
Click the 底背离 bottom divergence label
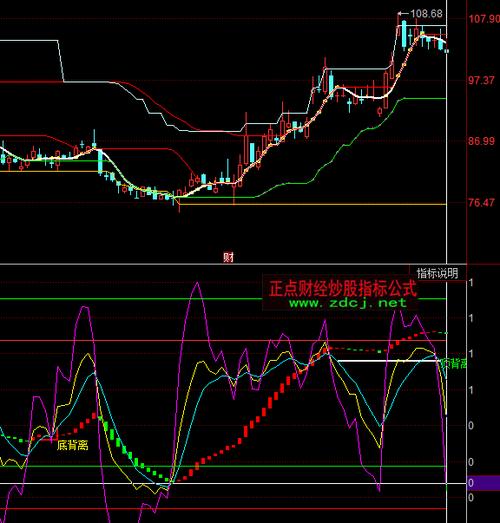[x=72, y=445]
